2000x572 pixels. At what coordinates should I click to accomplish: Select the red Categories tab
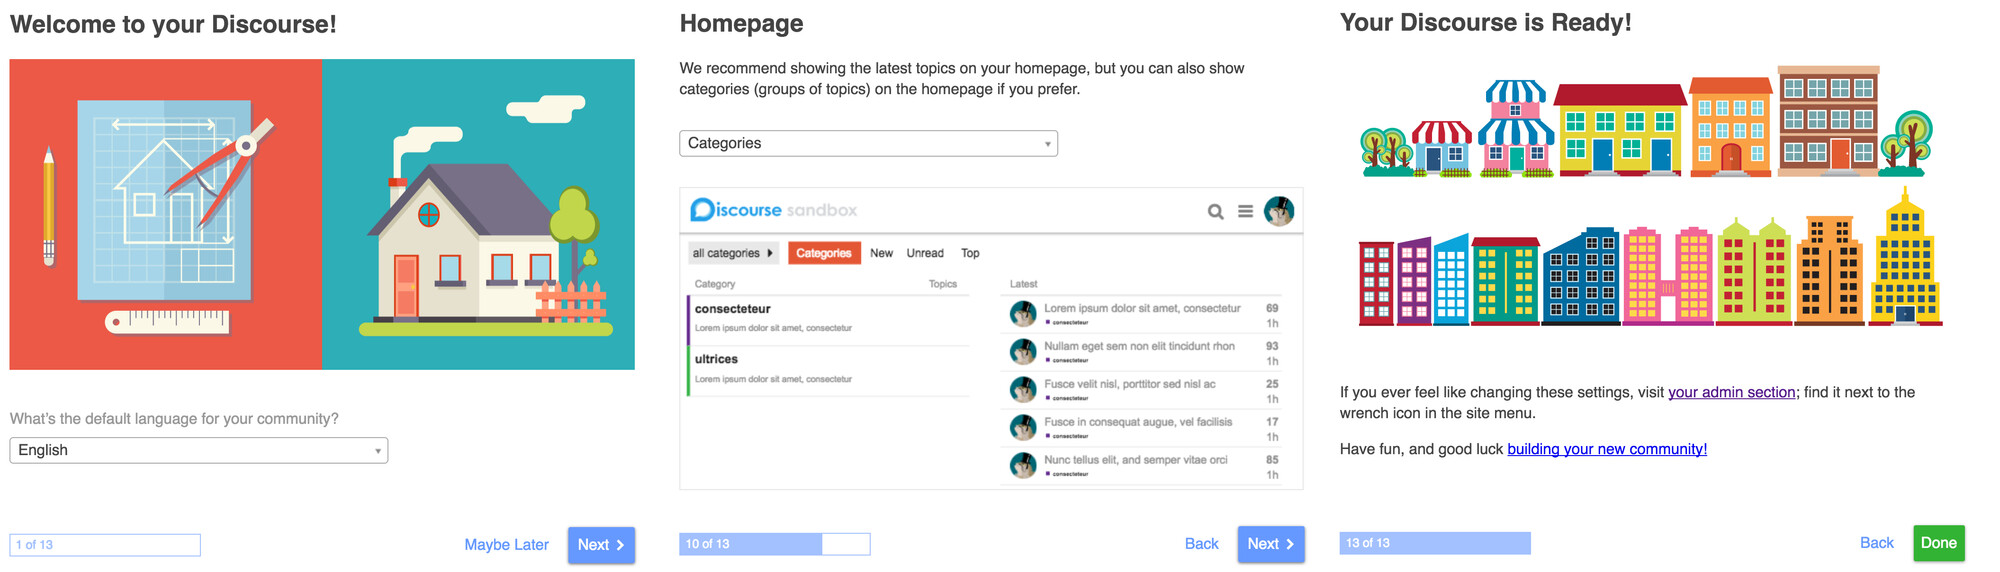824,253
